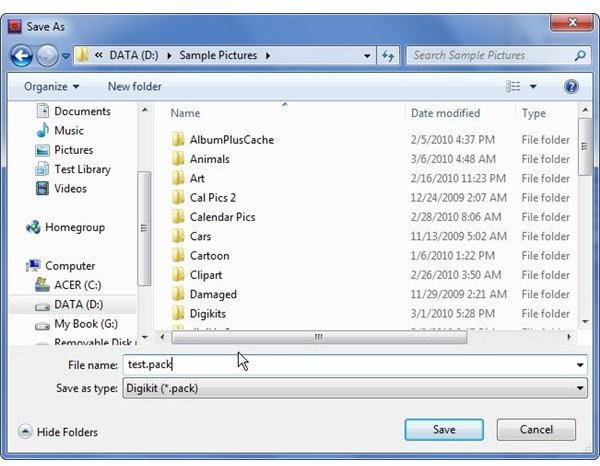Sort by the Type column header
This screenshot has height=466, width=600.
point(534,113)
